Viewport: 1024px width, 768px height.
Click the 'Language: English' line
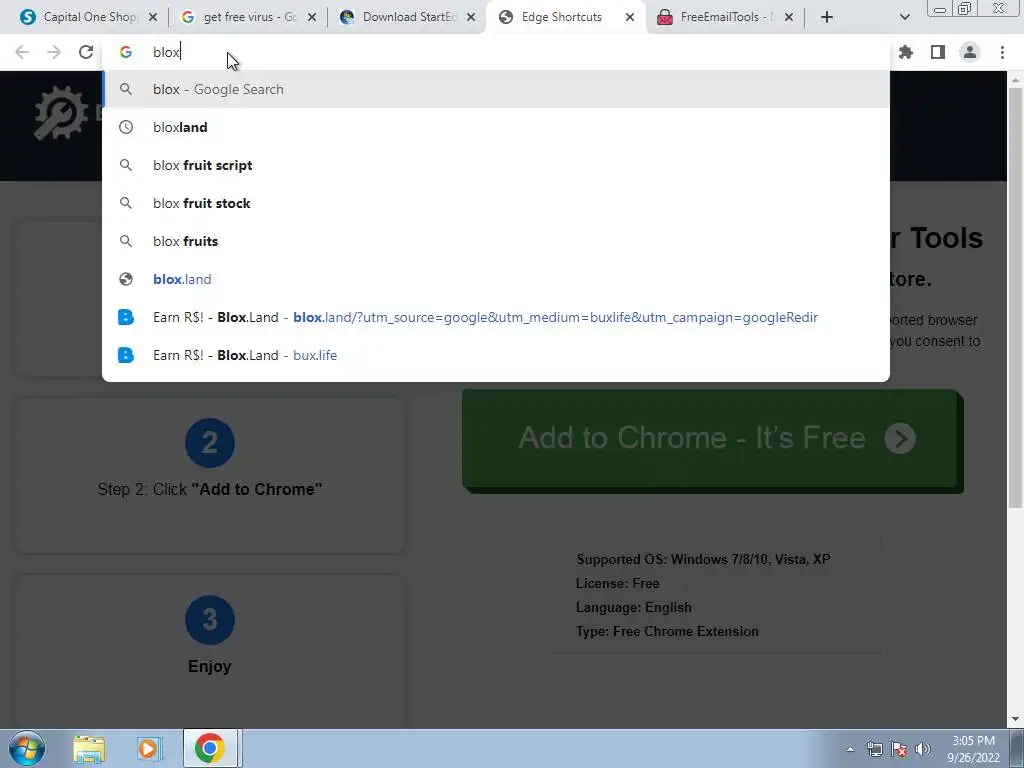click(633, 607)
